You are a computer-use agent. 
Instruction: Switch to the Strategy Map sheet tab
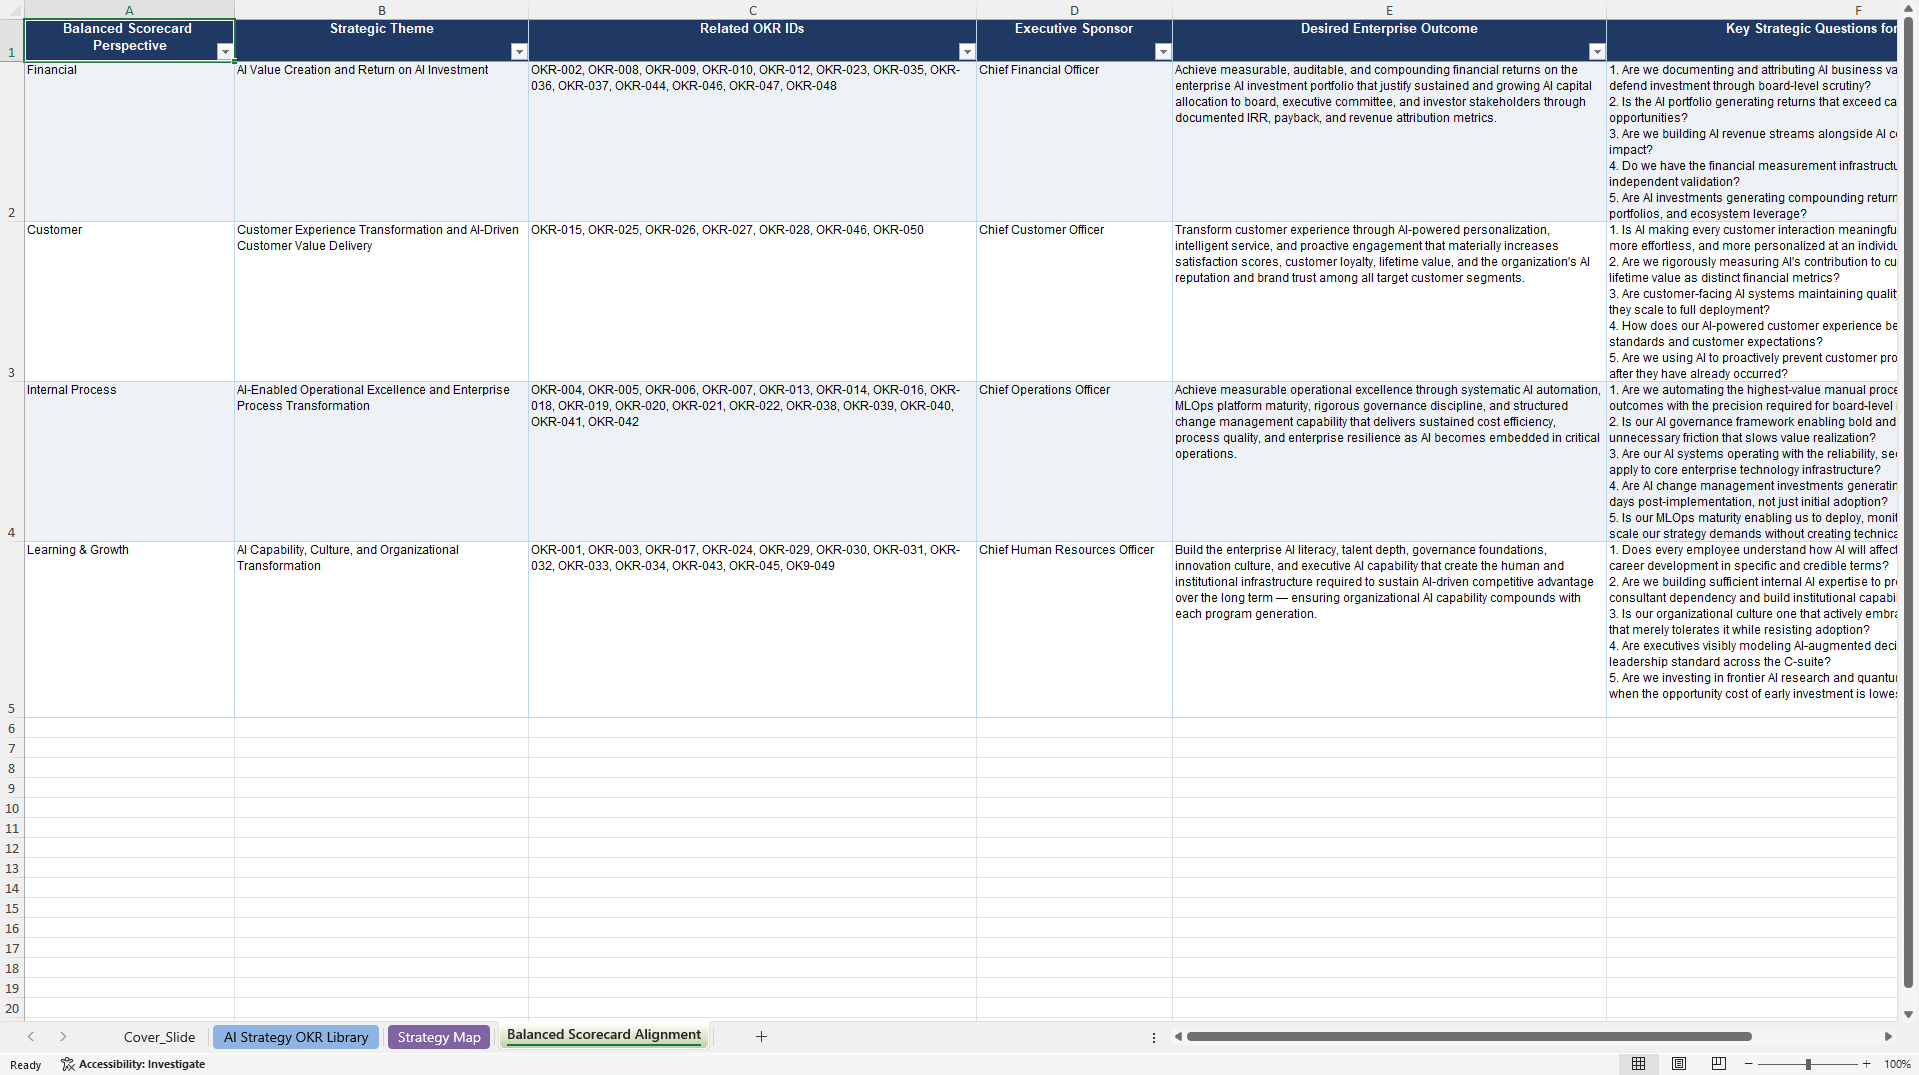439,1037
